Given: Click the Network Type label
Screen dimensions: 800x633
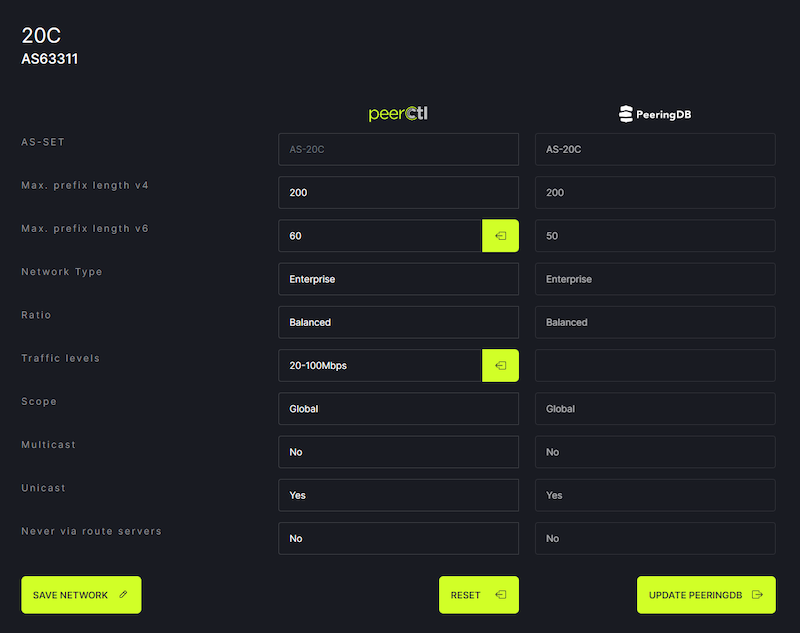Looking at the screenshot, I should 62,272.
